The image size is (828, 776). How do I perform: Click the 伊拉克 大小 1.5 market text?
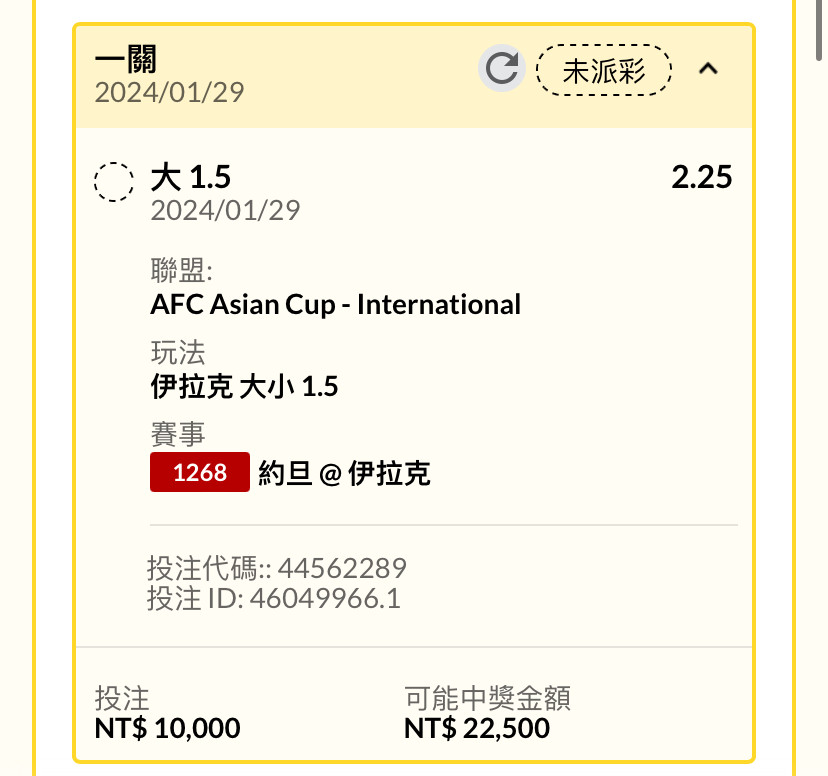[244, 386]
